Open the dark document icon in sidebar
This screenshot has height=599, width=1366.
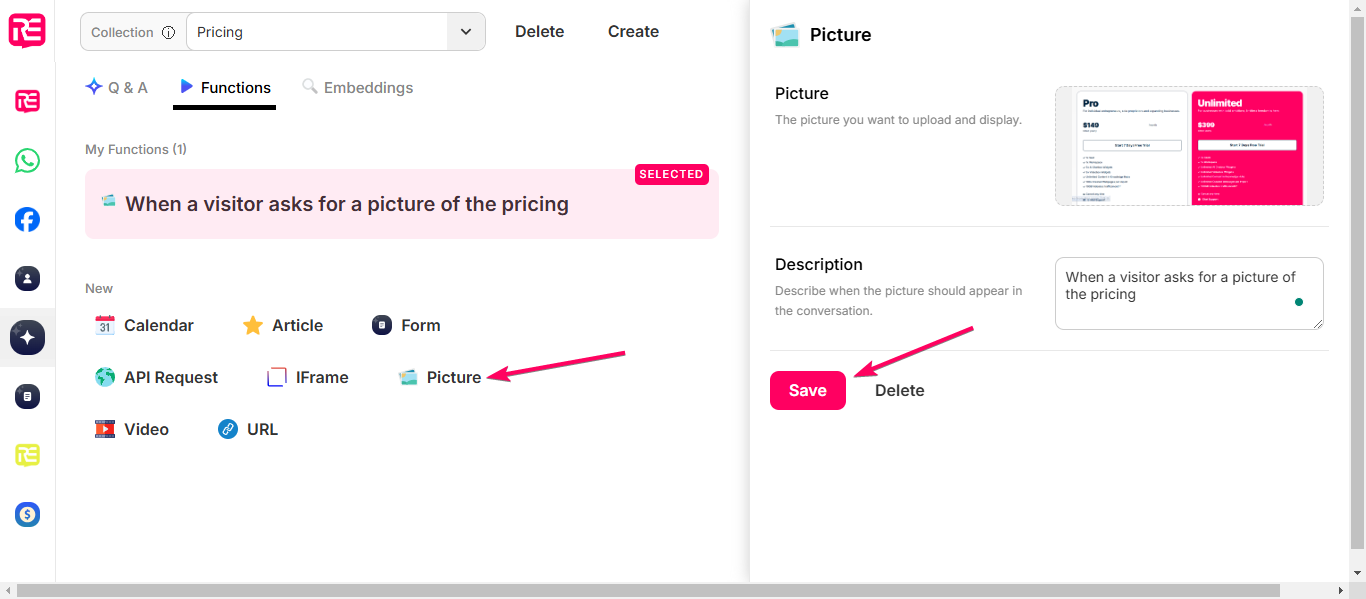(27, 397)
